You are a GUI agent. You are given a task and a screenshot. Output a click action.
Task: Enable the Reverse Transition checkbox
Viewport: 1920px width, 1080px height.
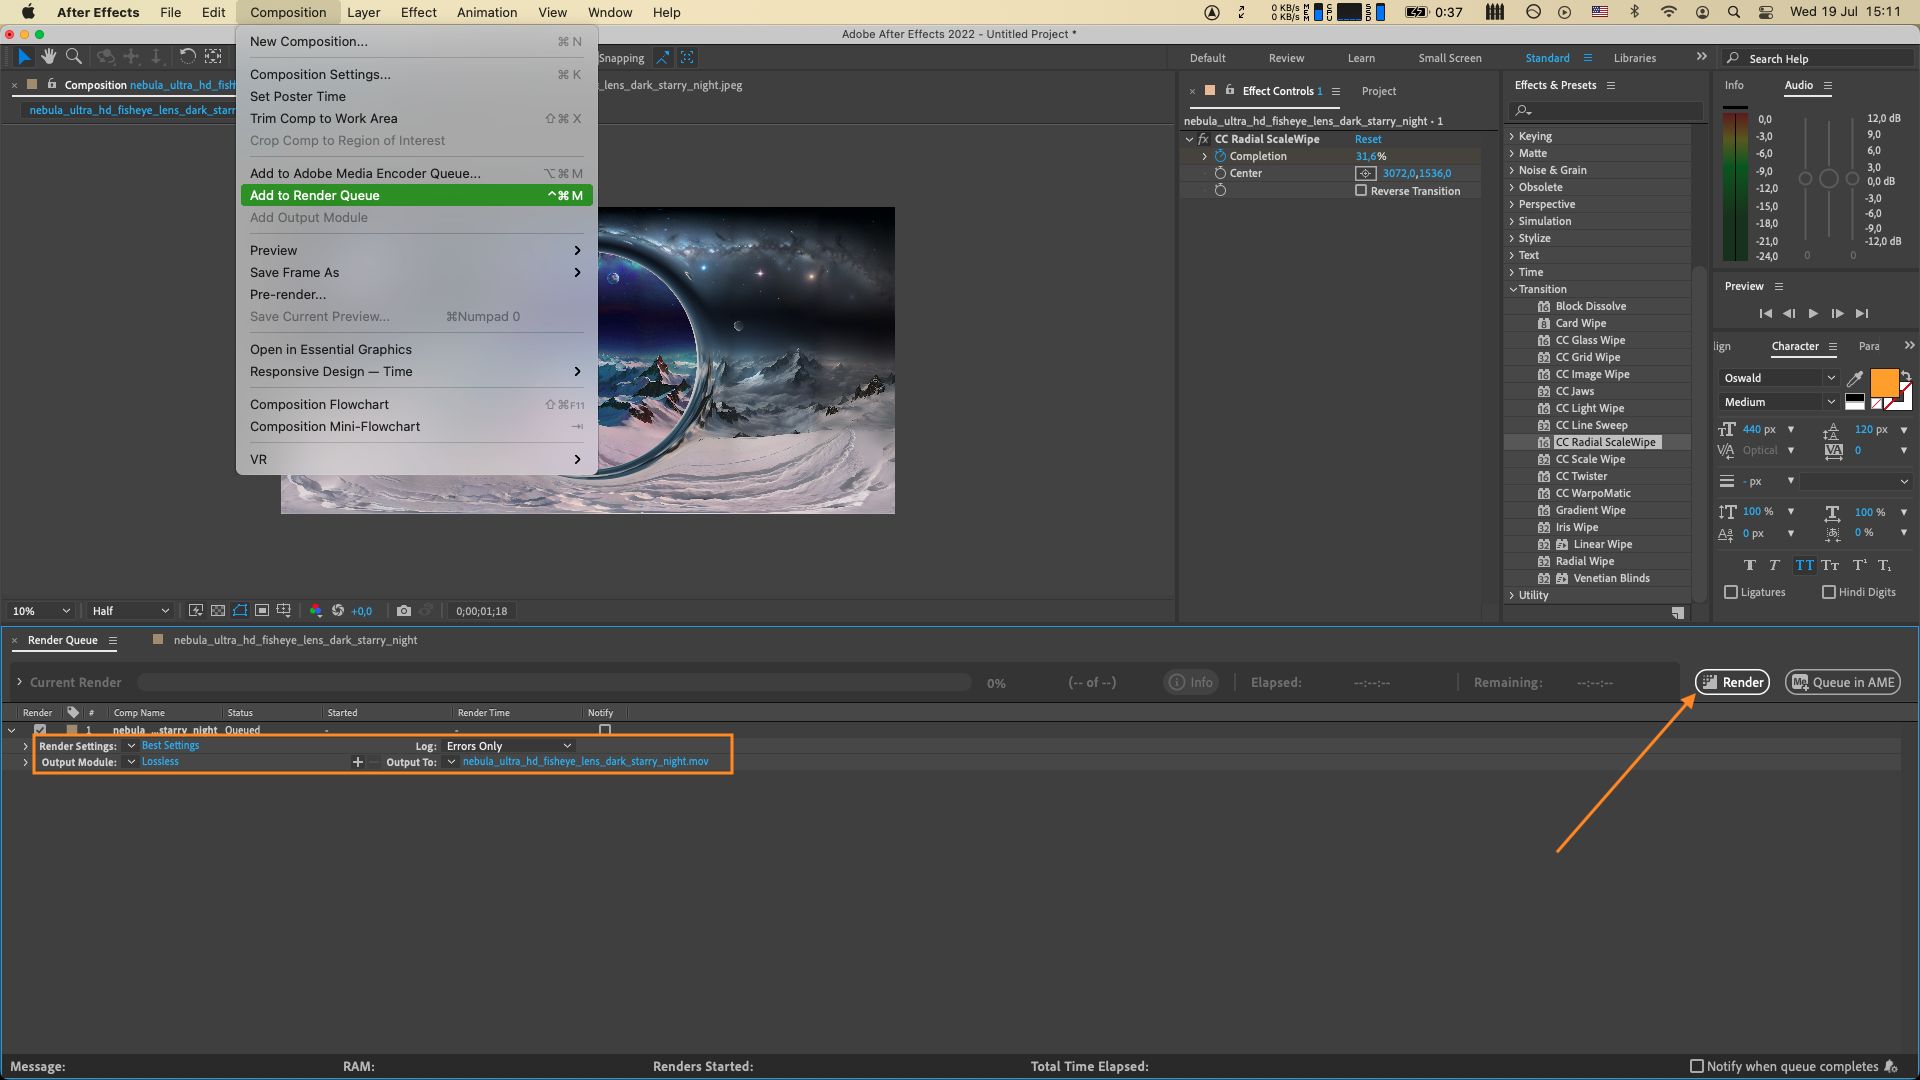1361,191
